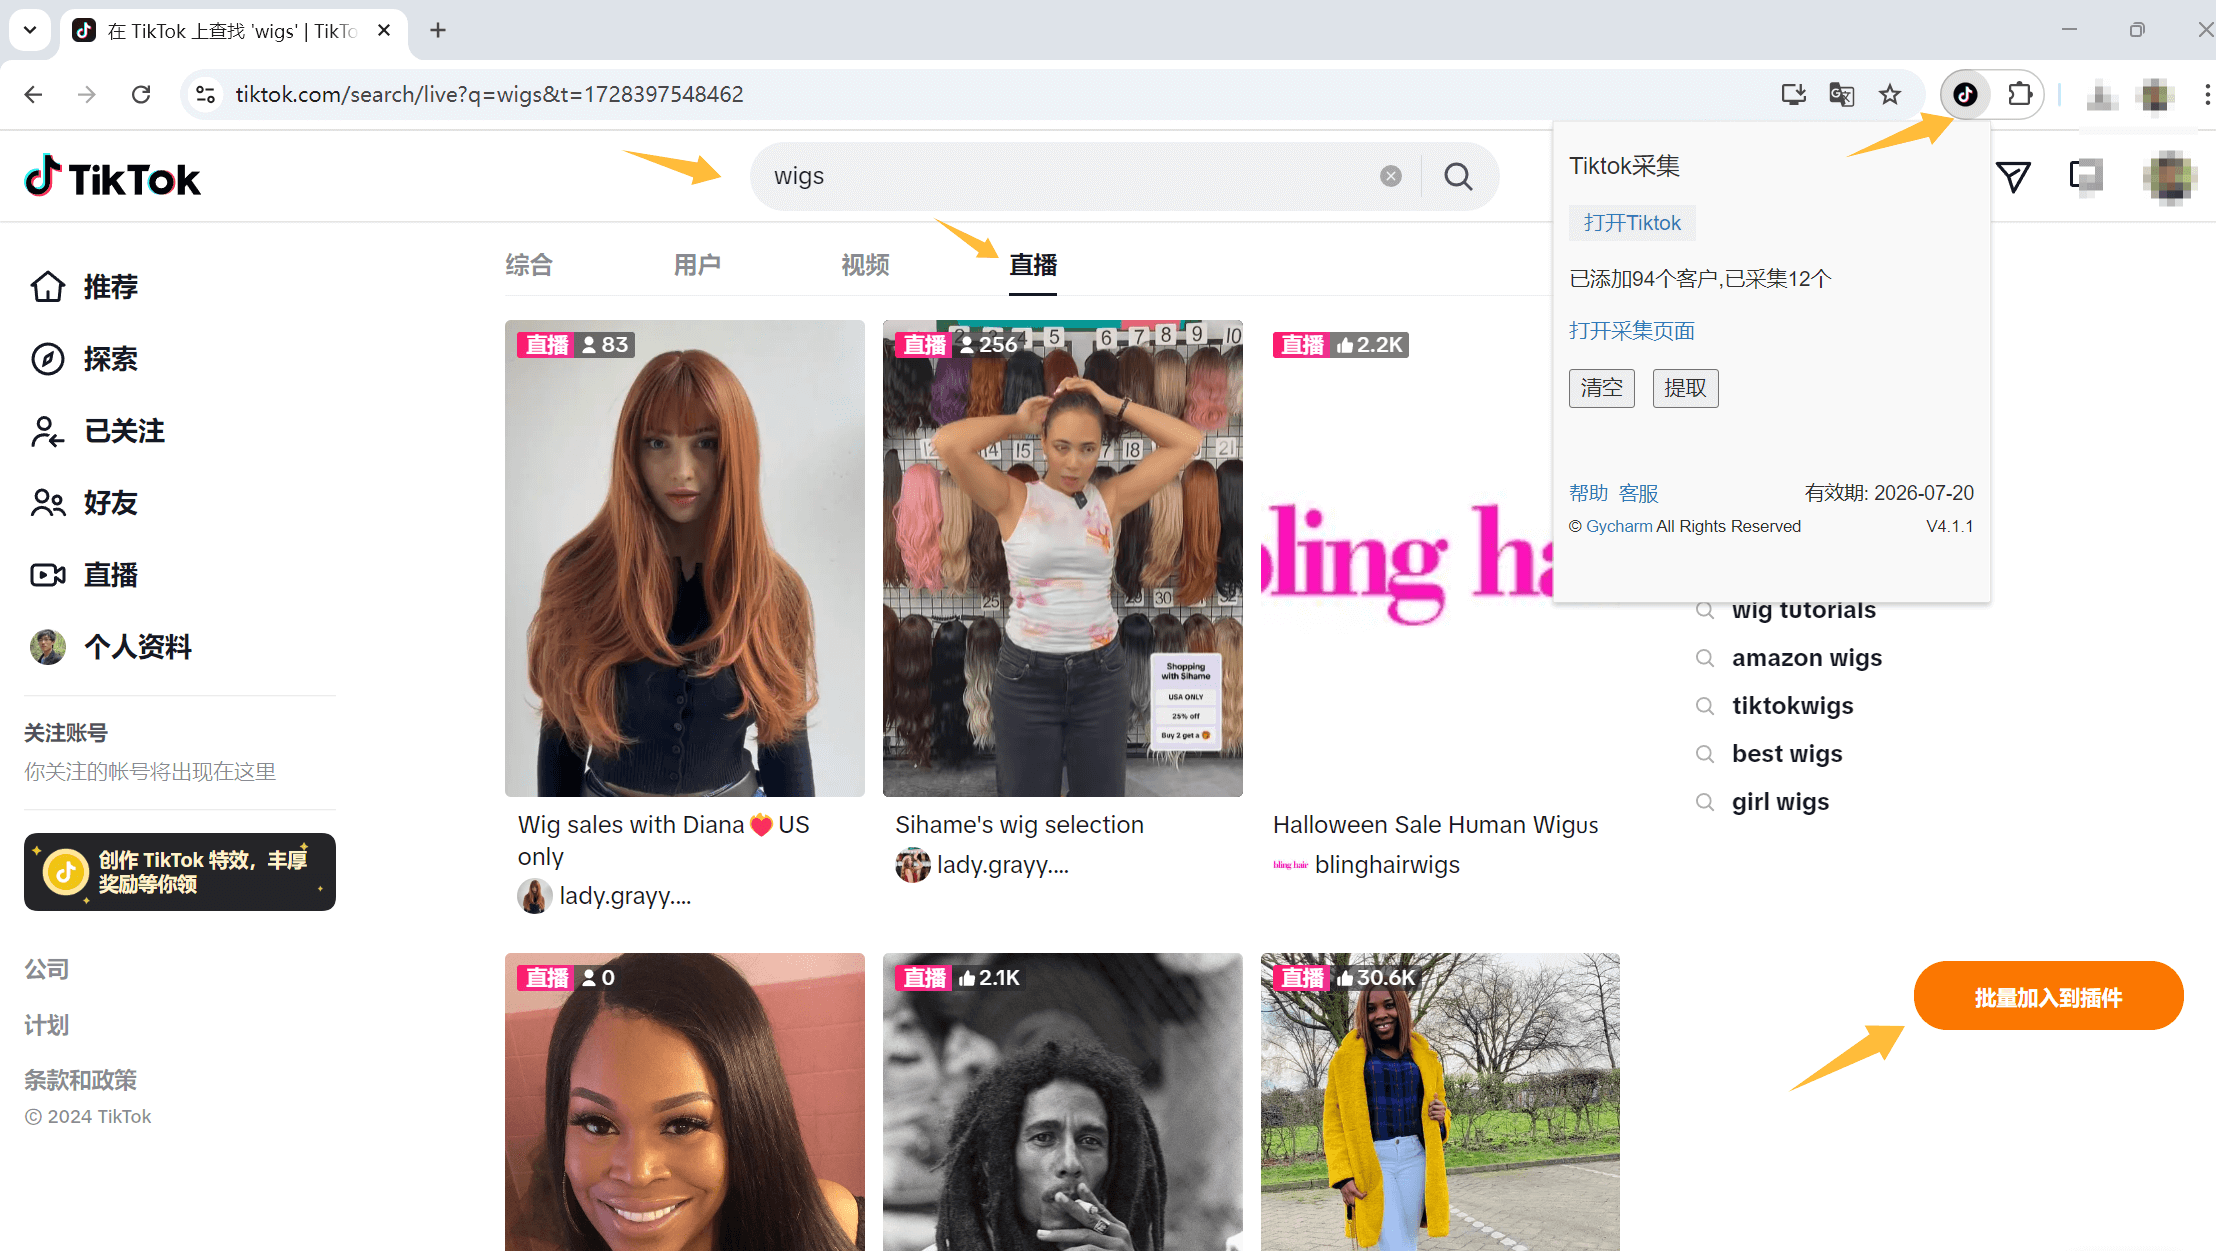View site information icon in address bar
This screenshot has height=1251, width=2216.
pos(205,94)
